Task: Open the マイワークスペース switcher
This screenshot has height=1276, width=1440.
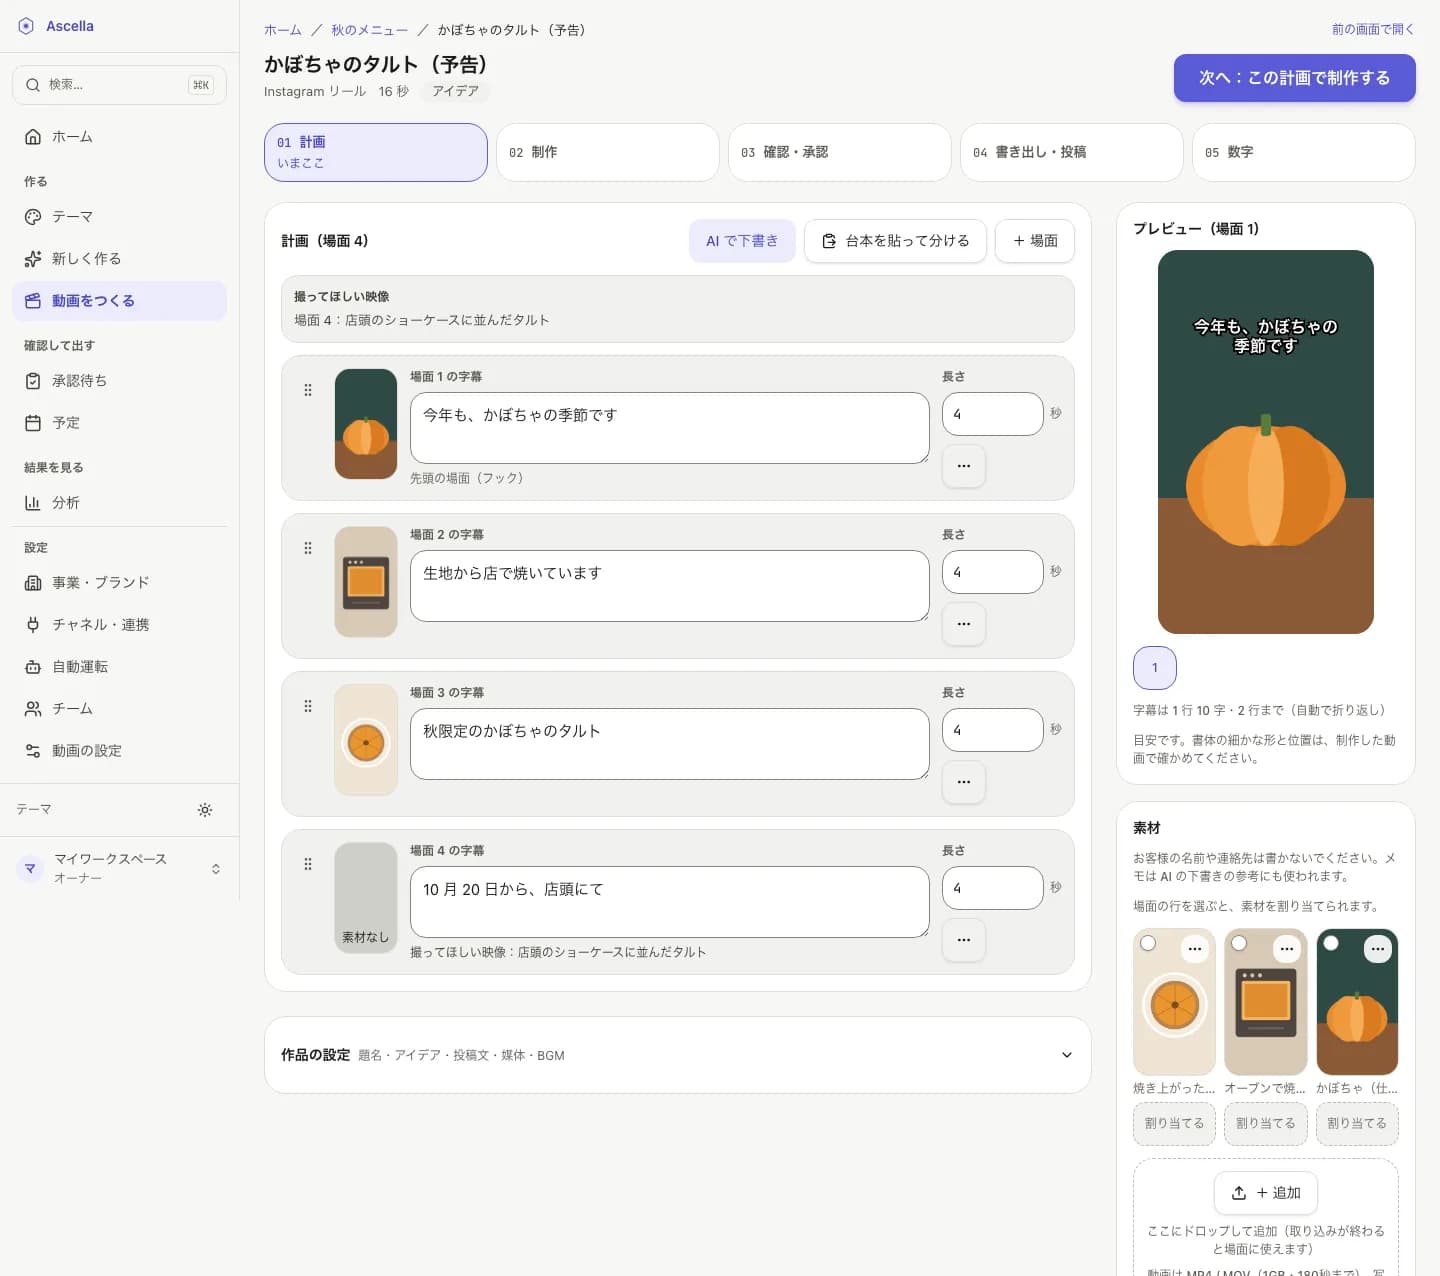Action: (119, 868)
